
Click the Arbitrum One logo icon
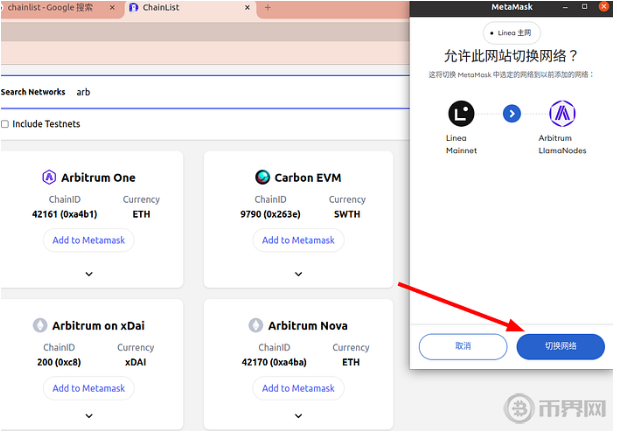[49, 178]
